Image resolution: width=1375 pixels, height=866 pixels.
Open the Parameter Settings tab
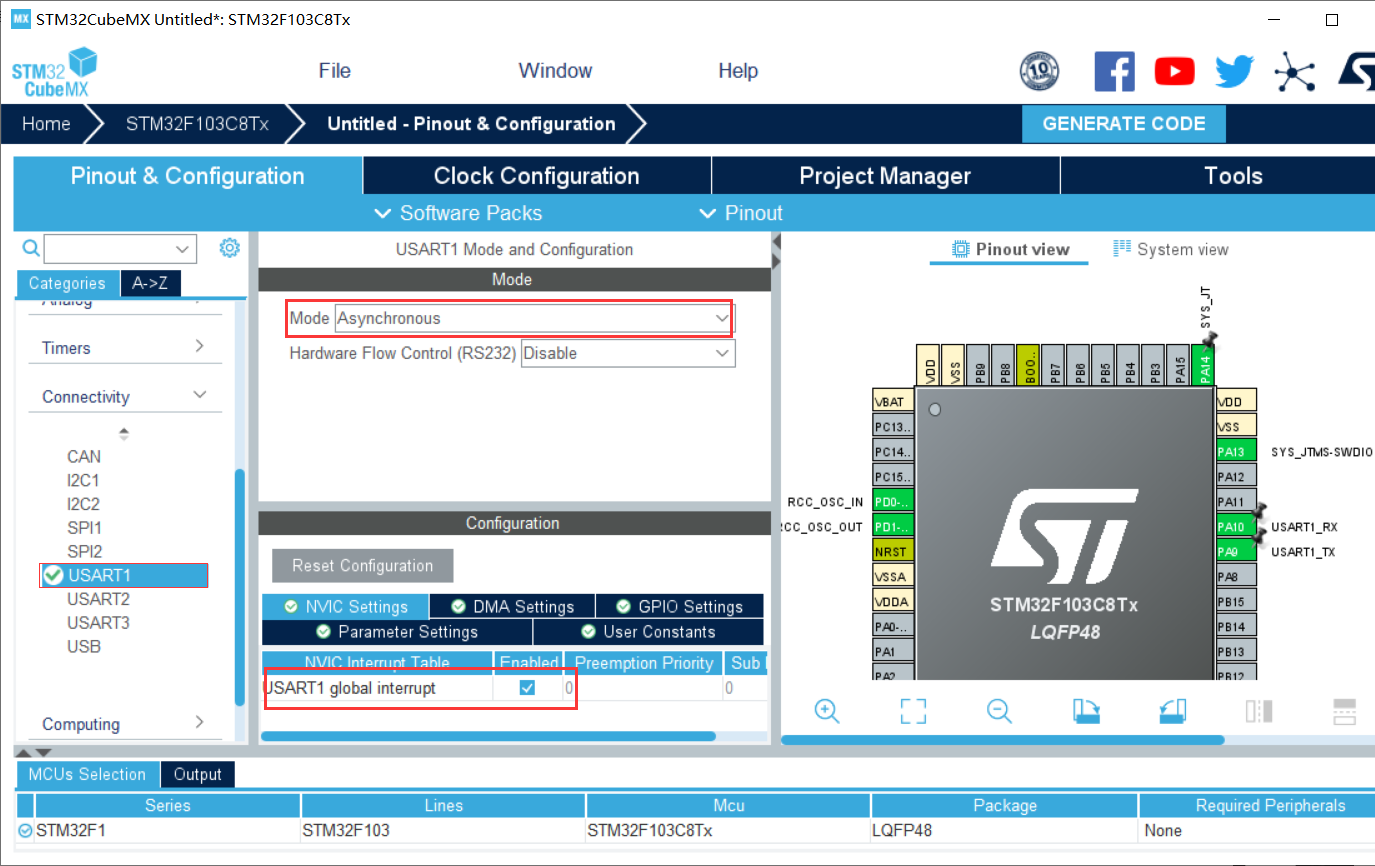click(x=397, y=632)
